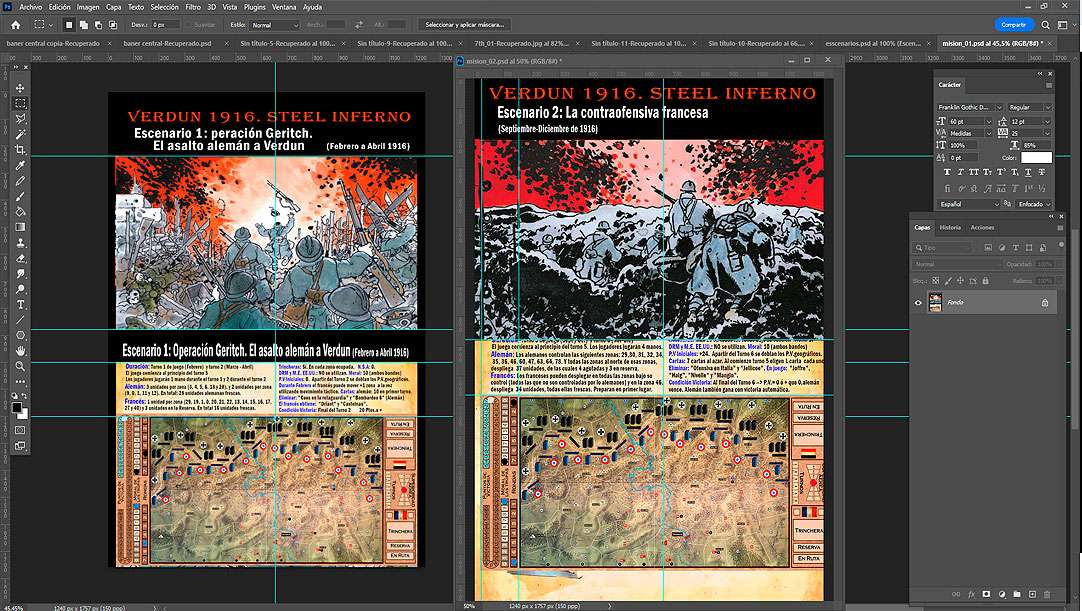Toggle Faux Bold in Carácter panel
Viewport: 1082px width, 611px height.
pos(947,172)
